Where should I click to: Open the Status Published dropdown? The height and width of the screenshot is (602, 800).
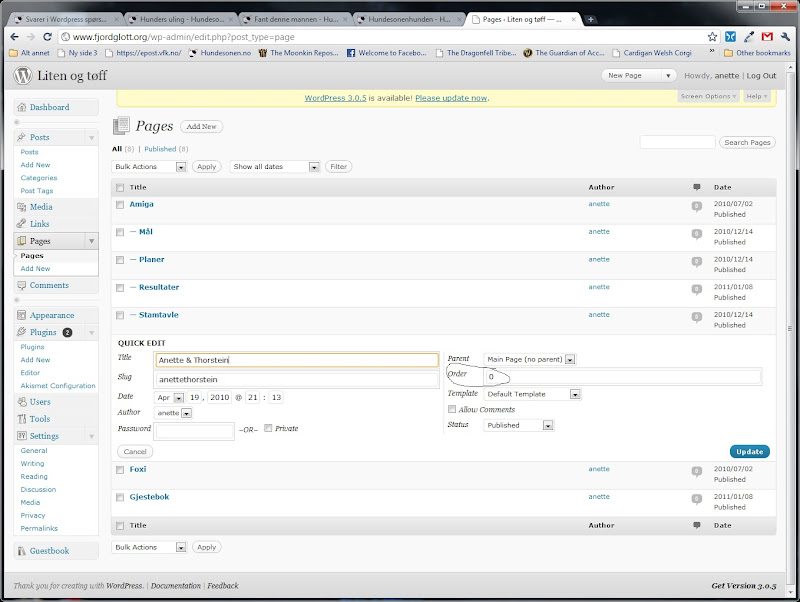pyautogui.click(x=518, y=425)
